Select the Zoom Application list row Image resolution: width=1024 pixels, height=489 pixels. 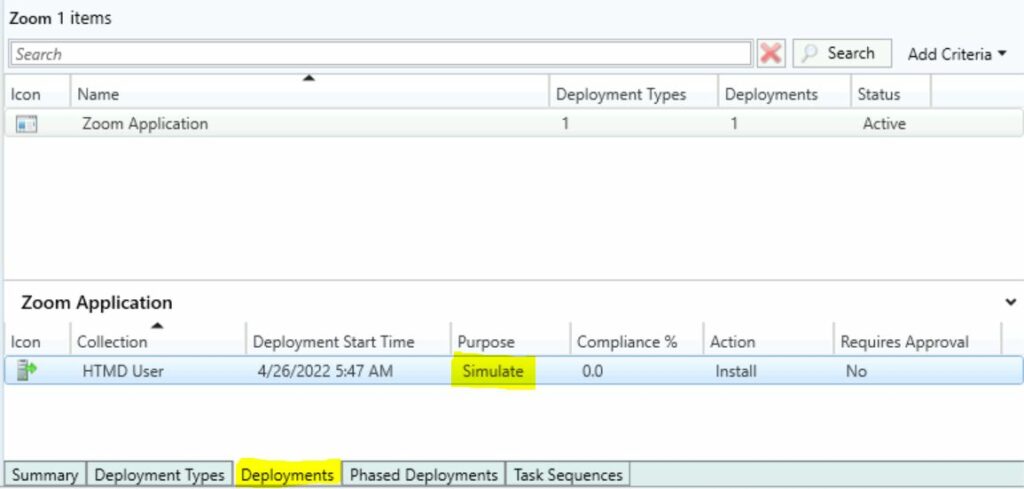[513, 124]
